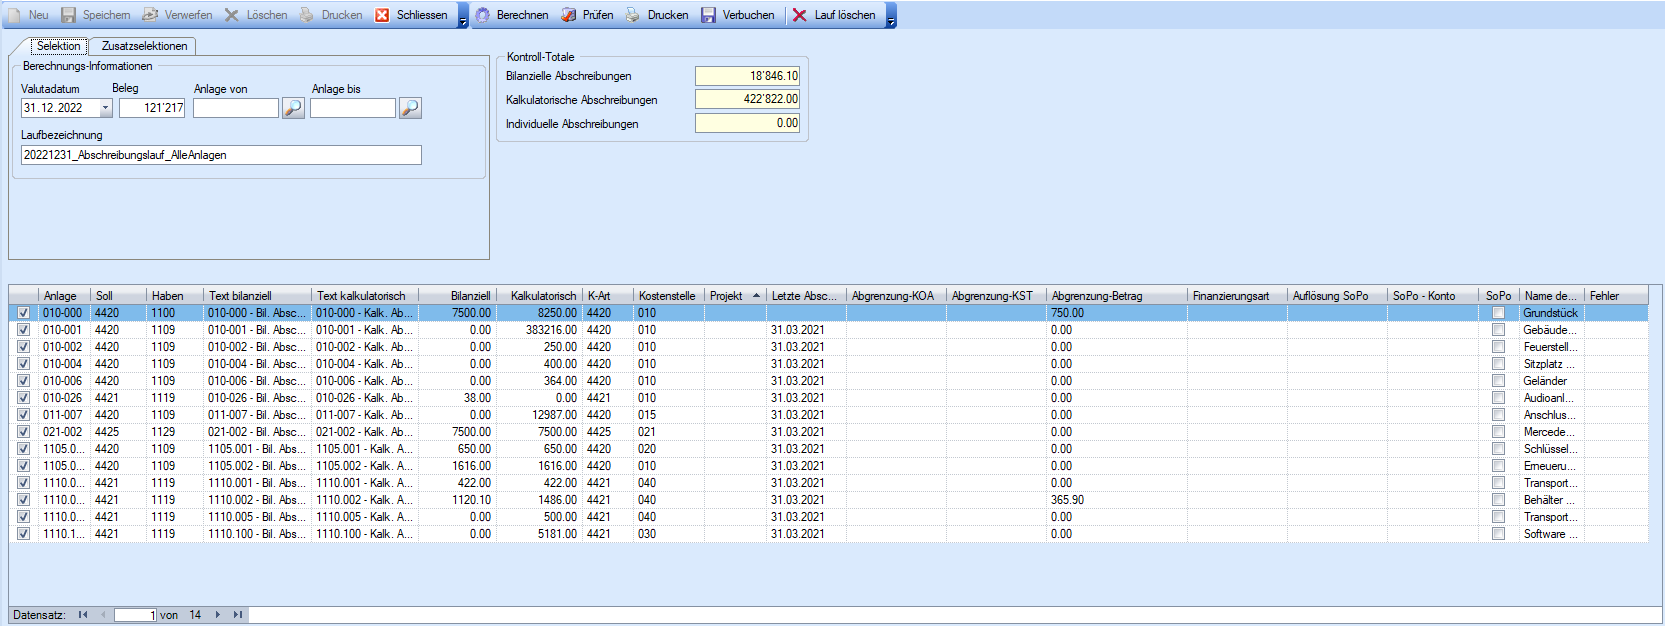
Task: Jump to last record in navigator
Action: (x=237, y=615)
